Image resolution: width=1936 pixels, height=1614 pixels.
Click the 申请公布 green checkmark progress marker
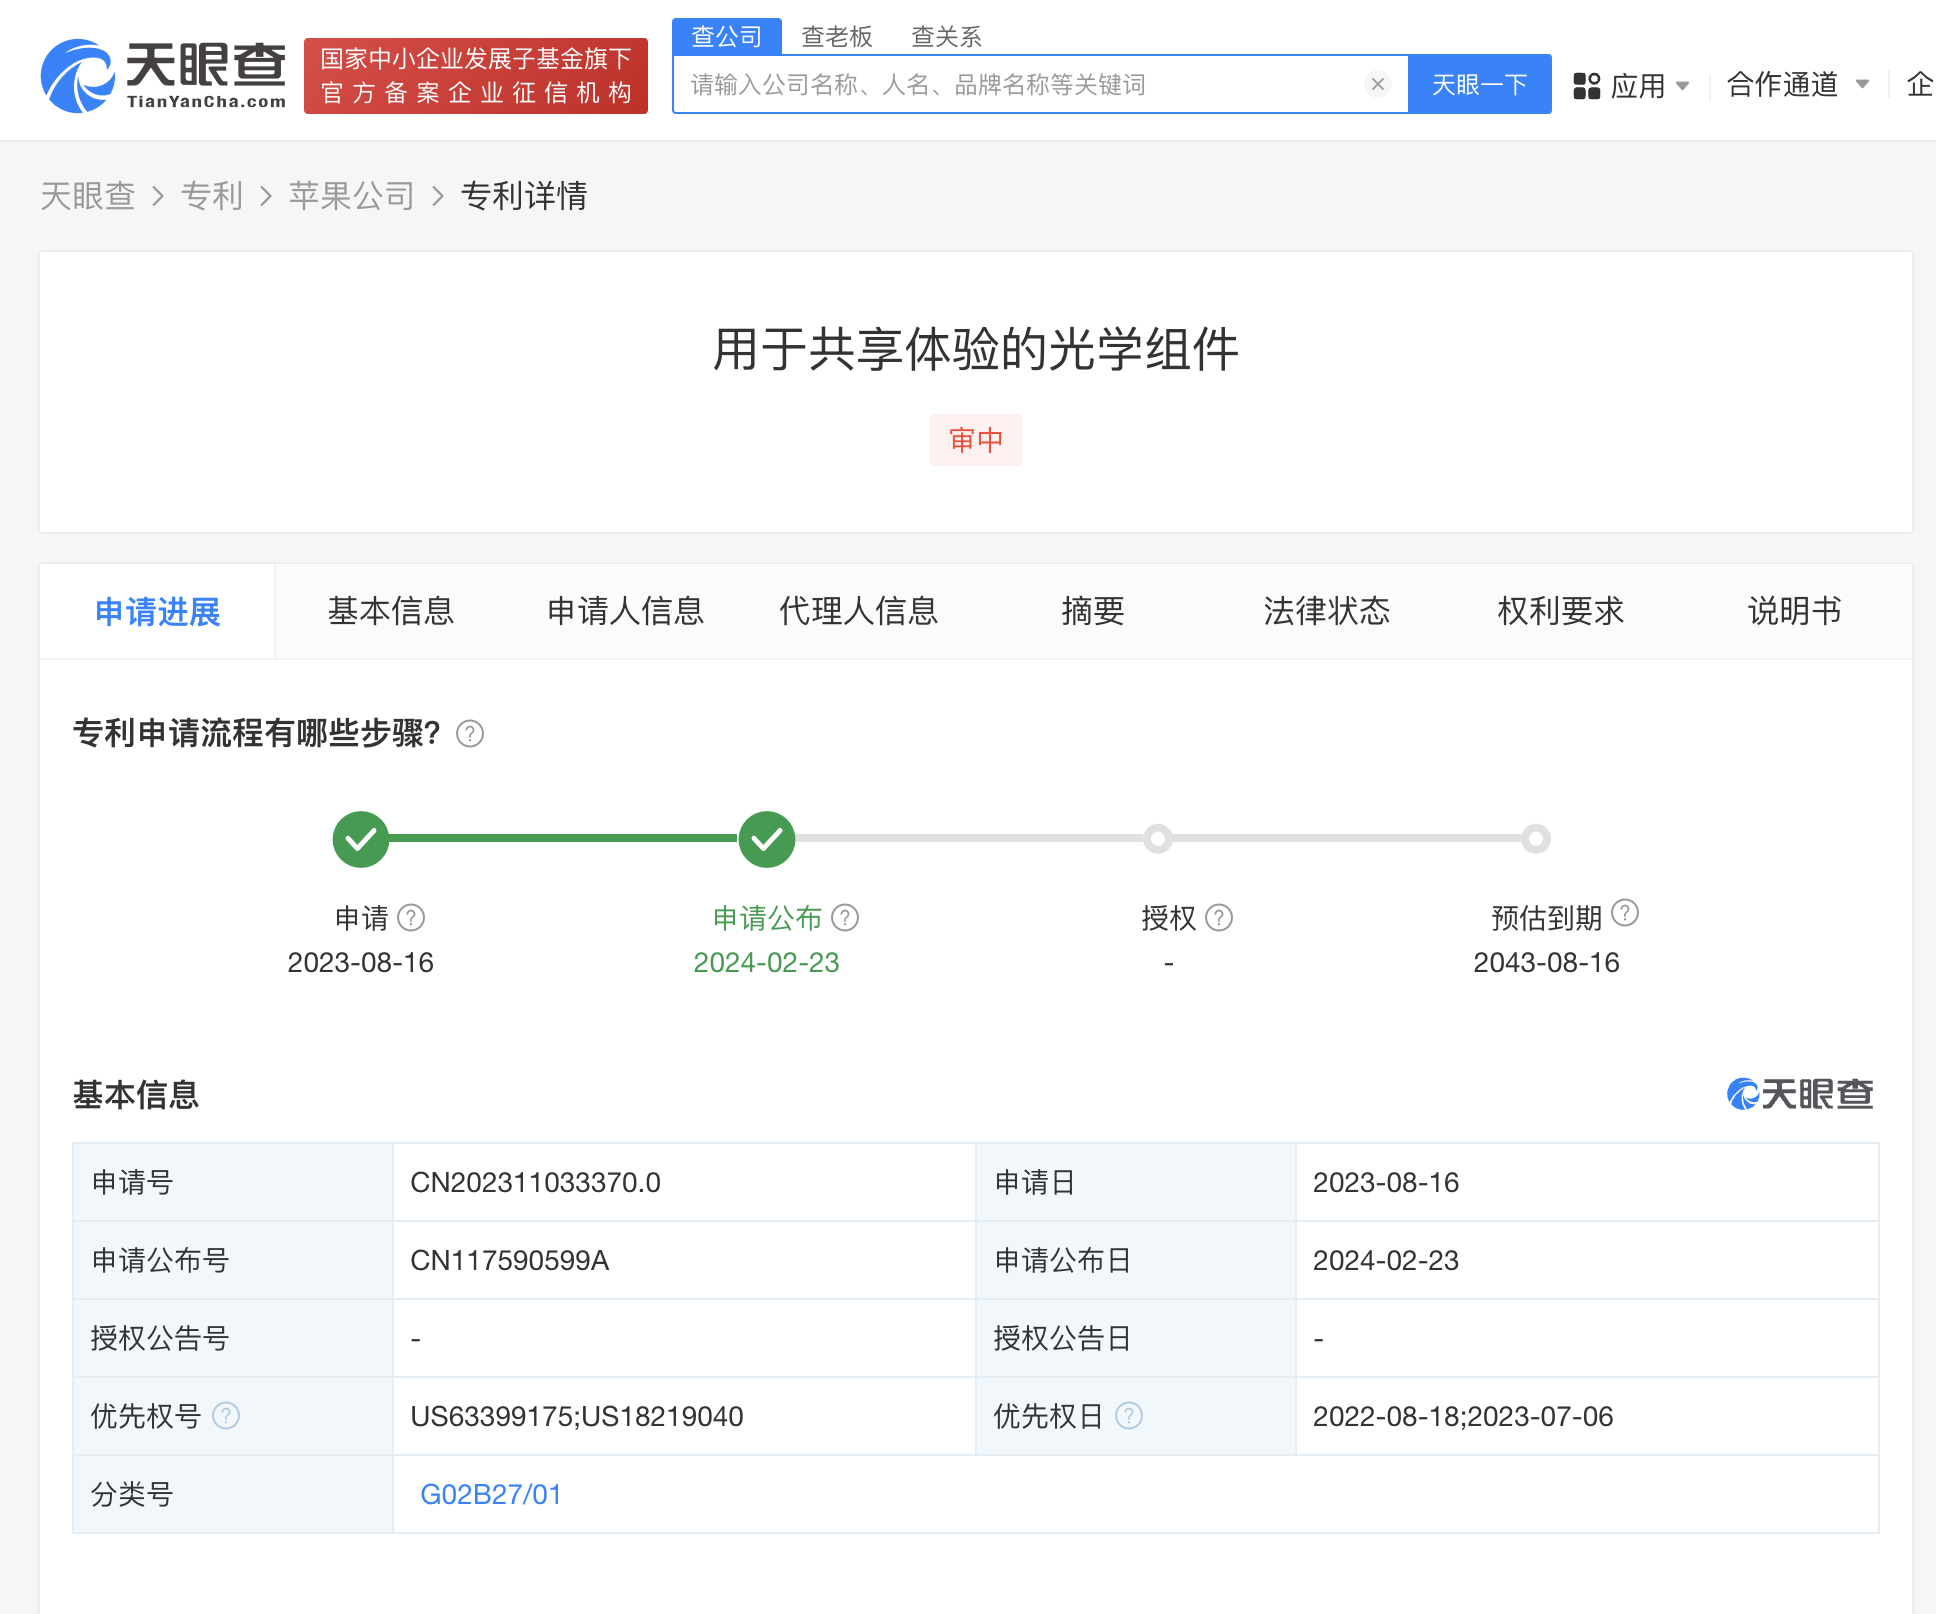tap(766, 839)
